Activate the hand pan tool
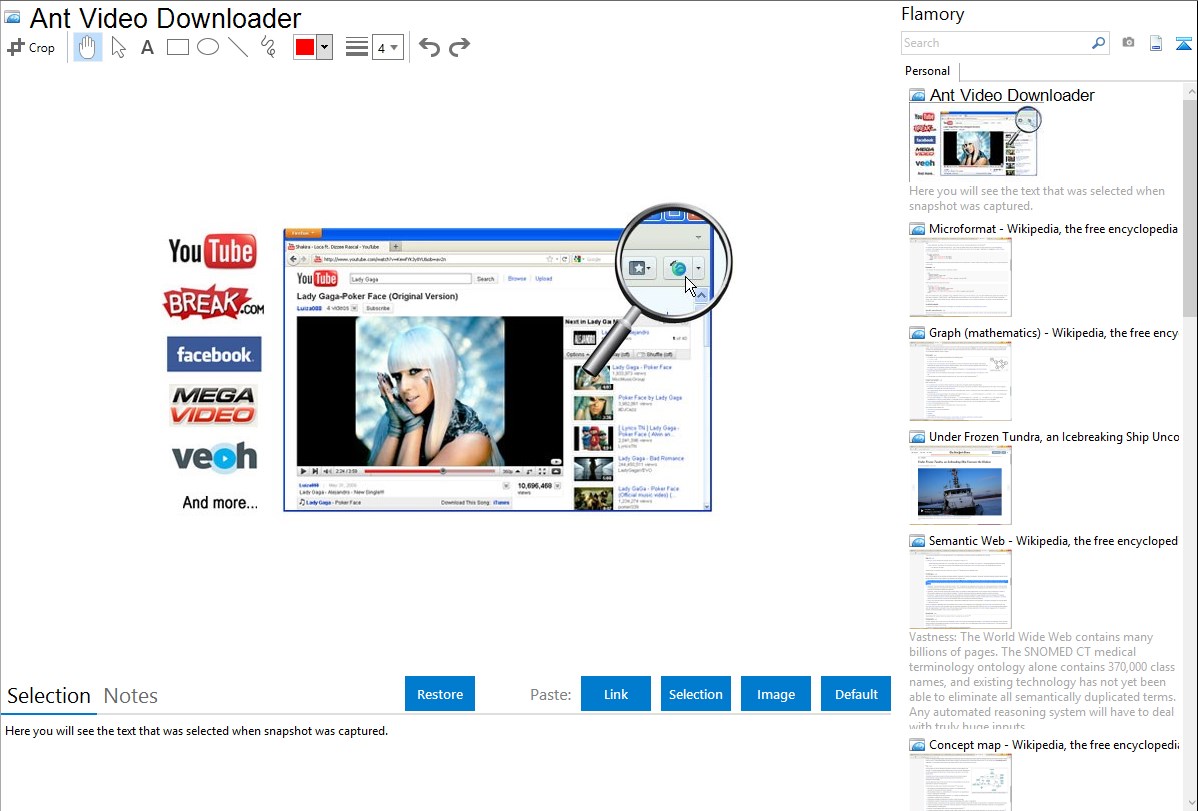 (x=87, y=47)
